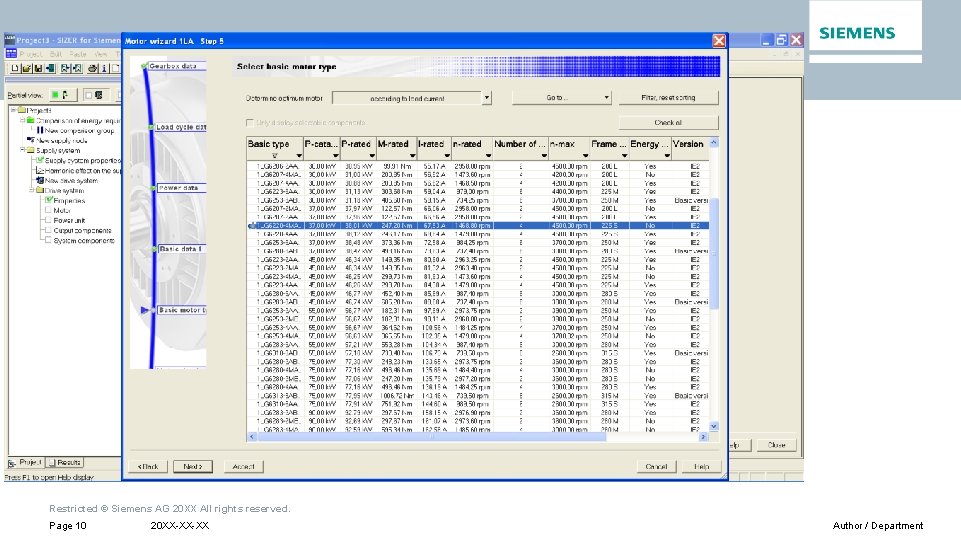The height and width of the screenshot is (540, 961).
Task: Click the Cancel button in wizard
Action: [x=656, y=466]
